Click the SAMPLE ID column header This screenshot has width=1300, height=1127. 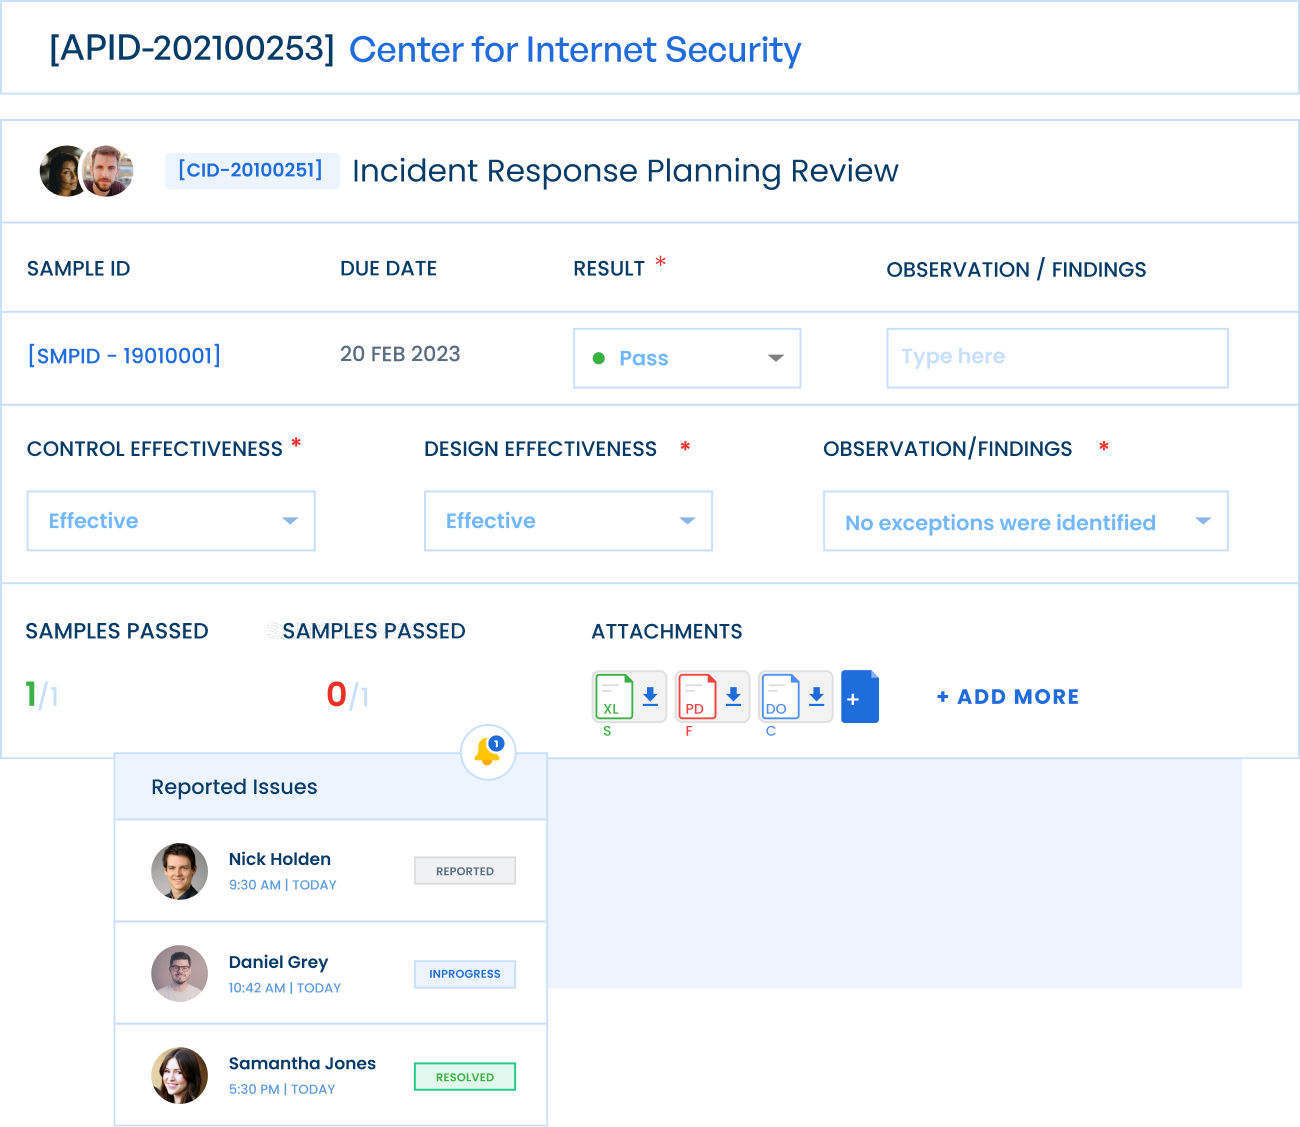point(79,268)
